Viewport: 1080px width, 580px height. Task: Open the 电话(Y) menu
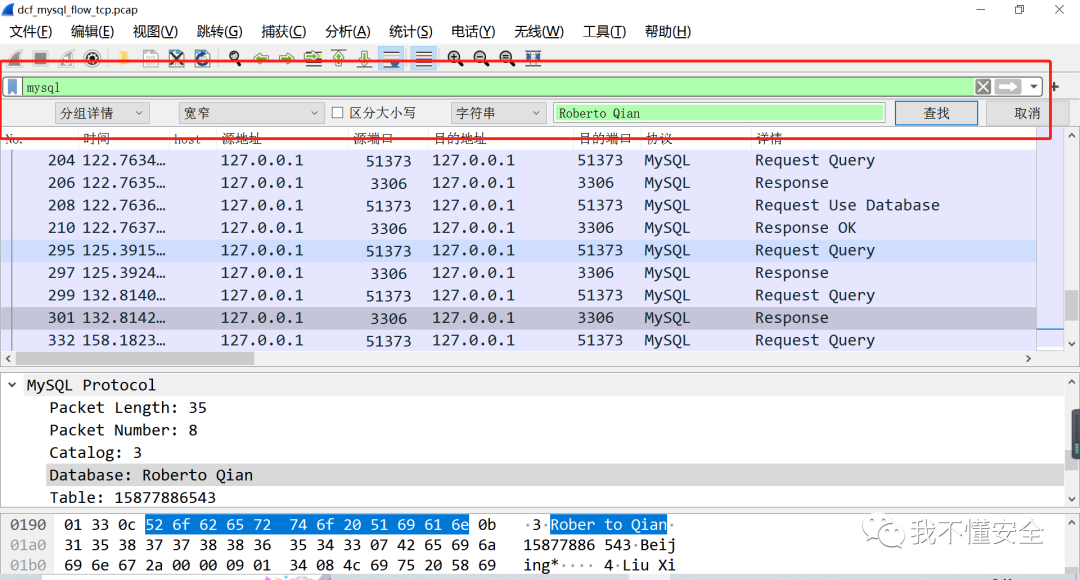473,31
